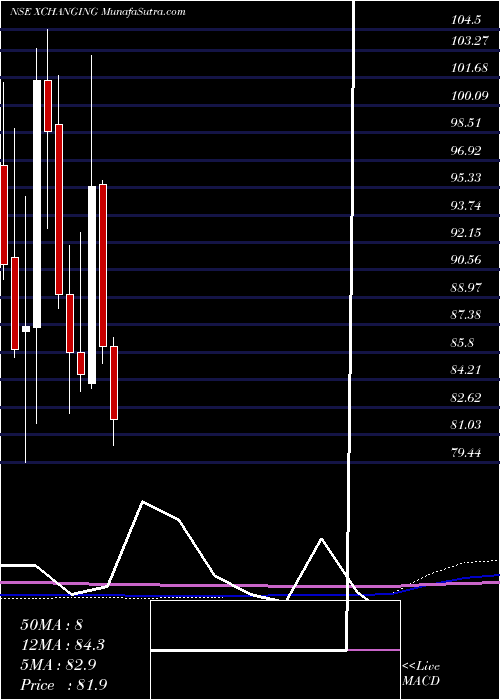Click the 104.5 price axis label

click(x=466, y=20)
